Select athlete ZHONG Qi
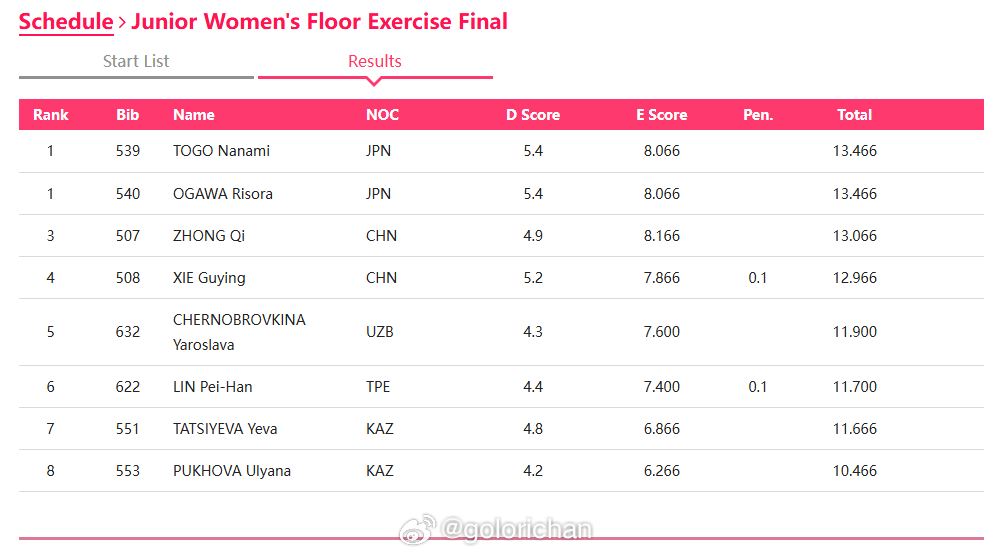The height and width of the screenshot is (555, 993). click(x=209, y=236)
